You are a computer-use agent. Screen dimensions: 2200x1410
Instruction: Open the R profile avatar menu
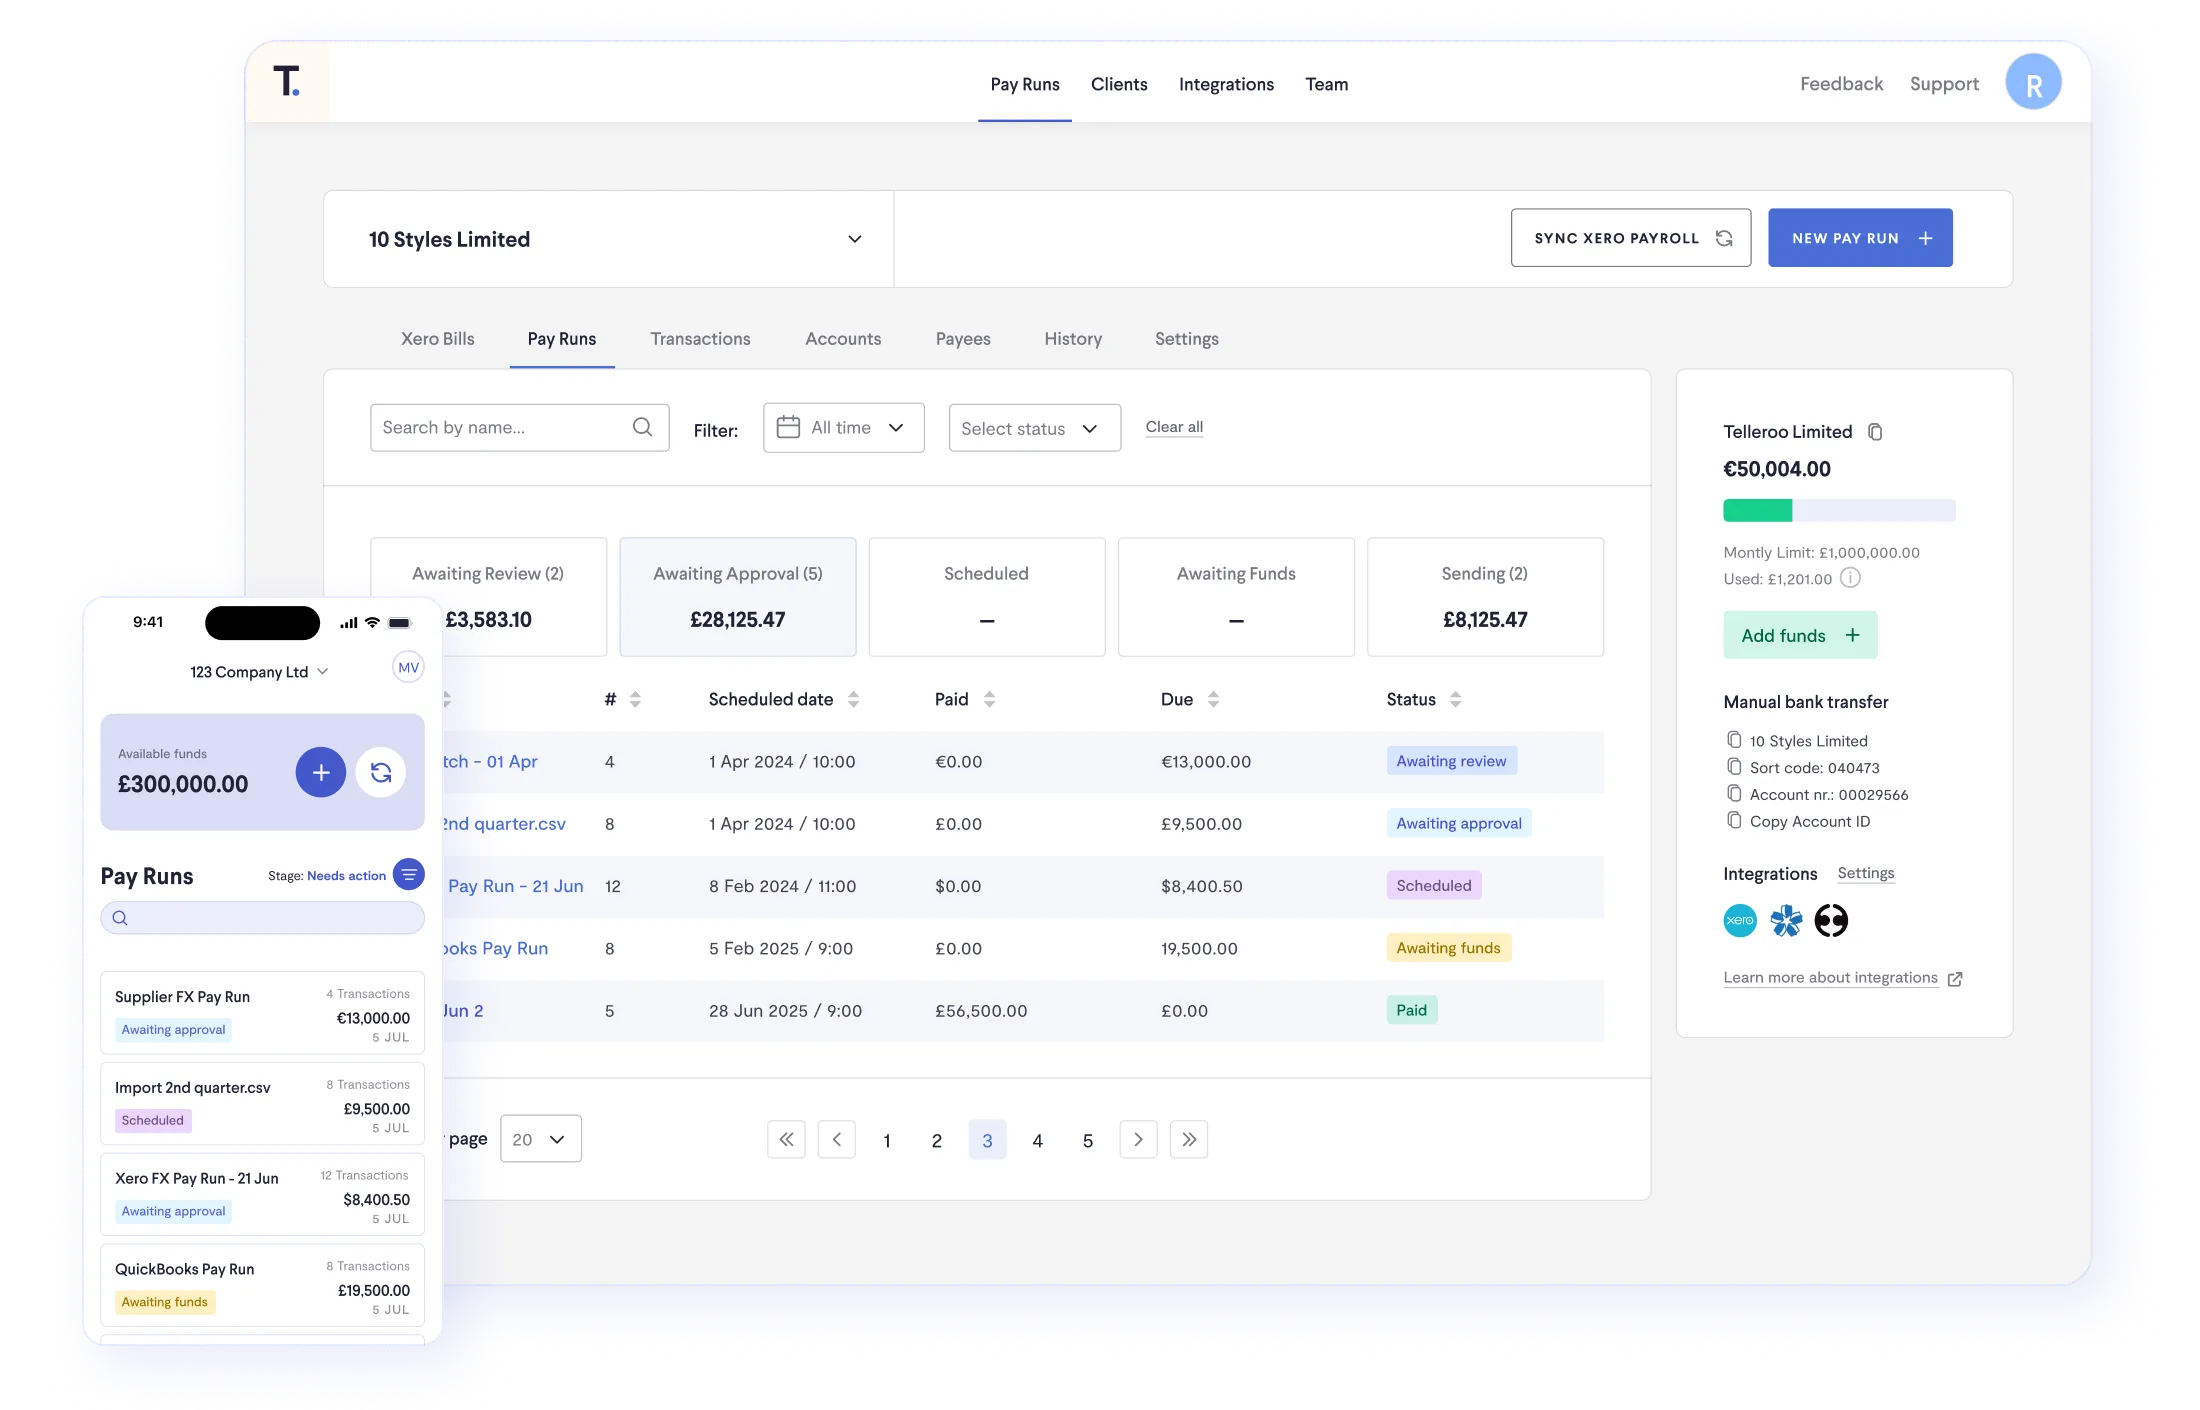click(x=2034, y=82)
